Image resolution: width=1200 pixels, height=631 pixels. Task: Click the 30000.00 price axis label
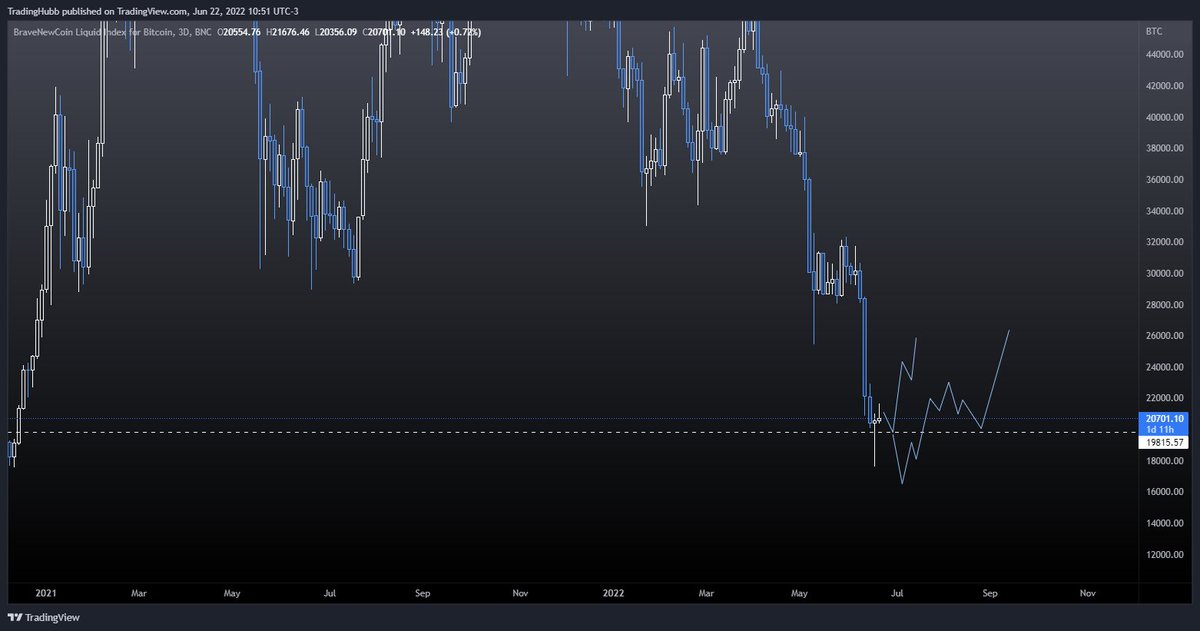pos(1165,273)
